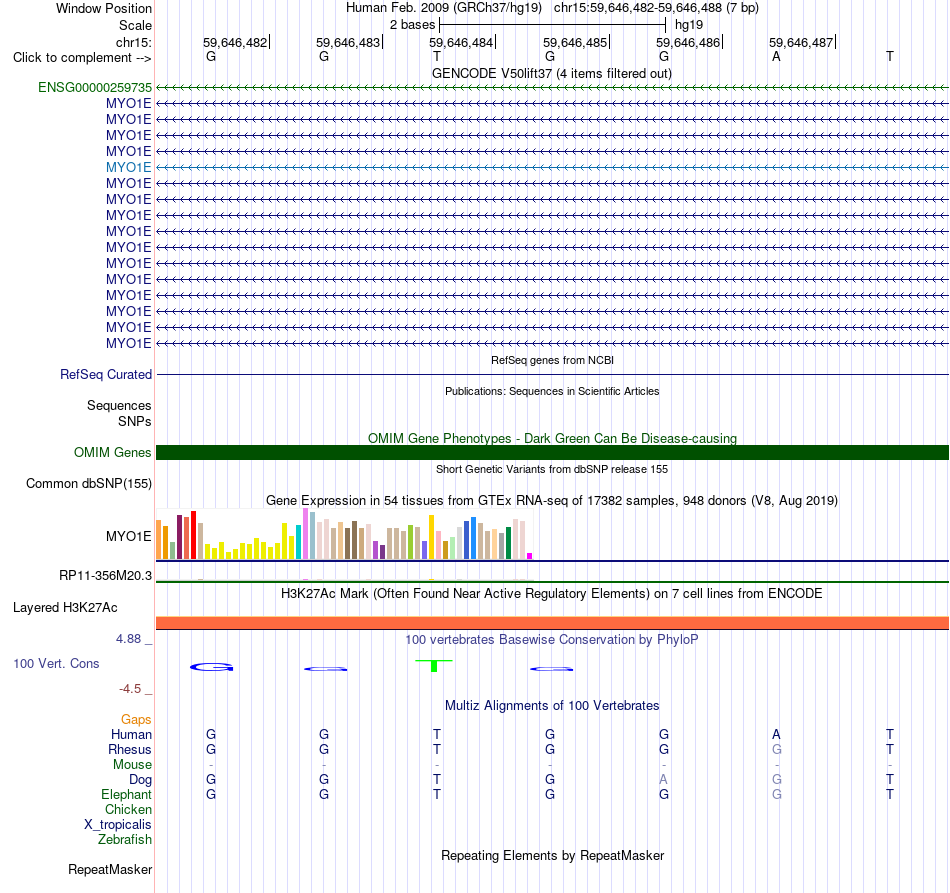Select the Chicken alignment row label
The width and height of the screenshot is (950, 893).
coord(128,809)
